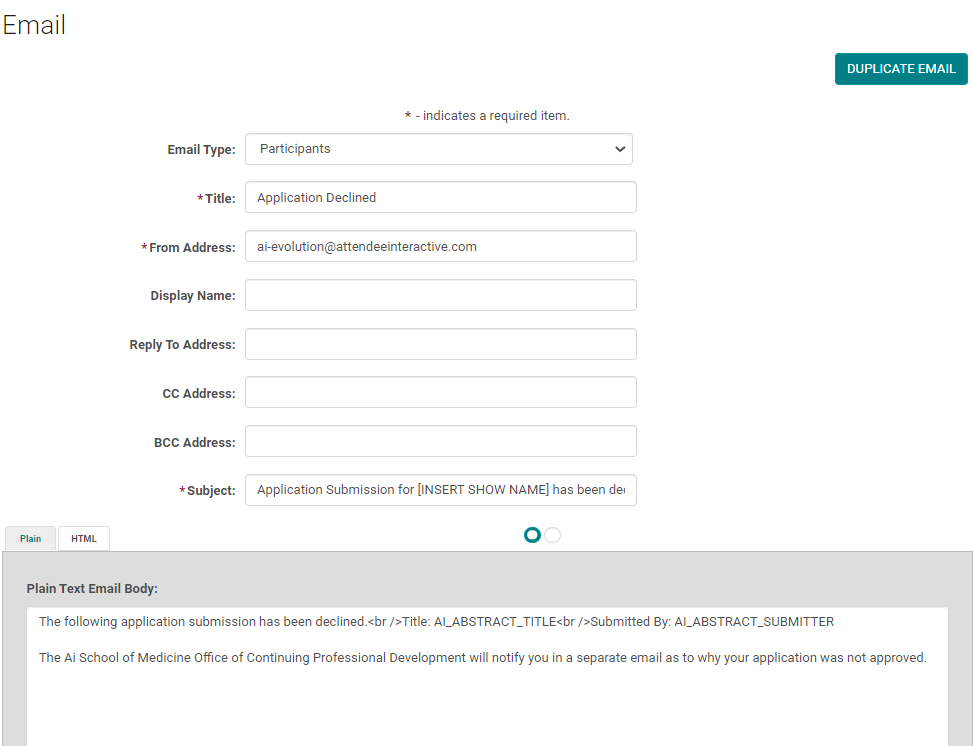Click the Plain Text Email Body label
The width and height of the screenshot is (974, 746).
point(92,589)
